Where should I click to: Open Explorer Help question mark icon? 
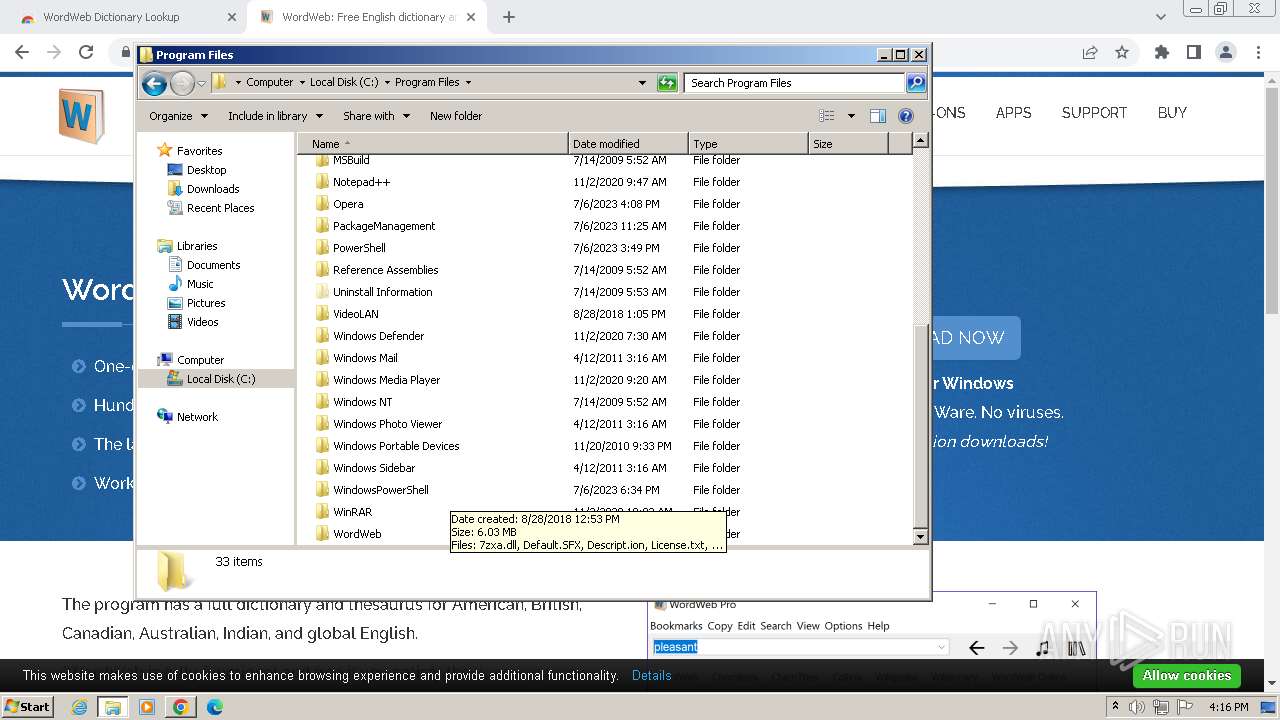[x=906, y=116]
